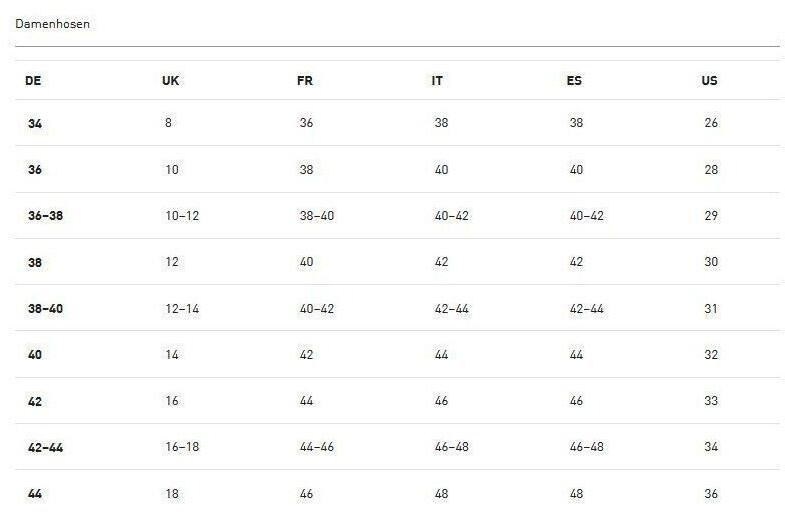Viewport: 785px width, 512px height.
Task: Click the IT column header
Action: [437, 81]
